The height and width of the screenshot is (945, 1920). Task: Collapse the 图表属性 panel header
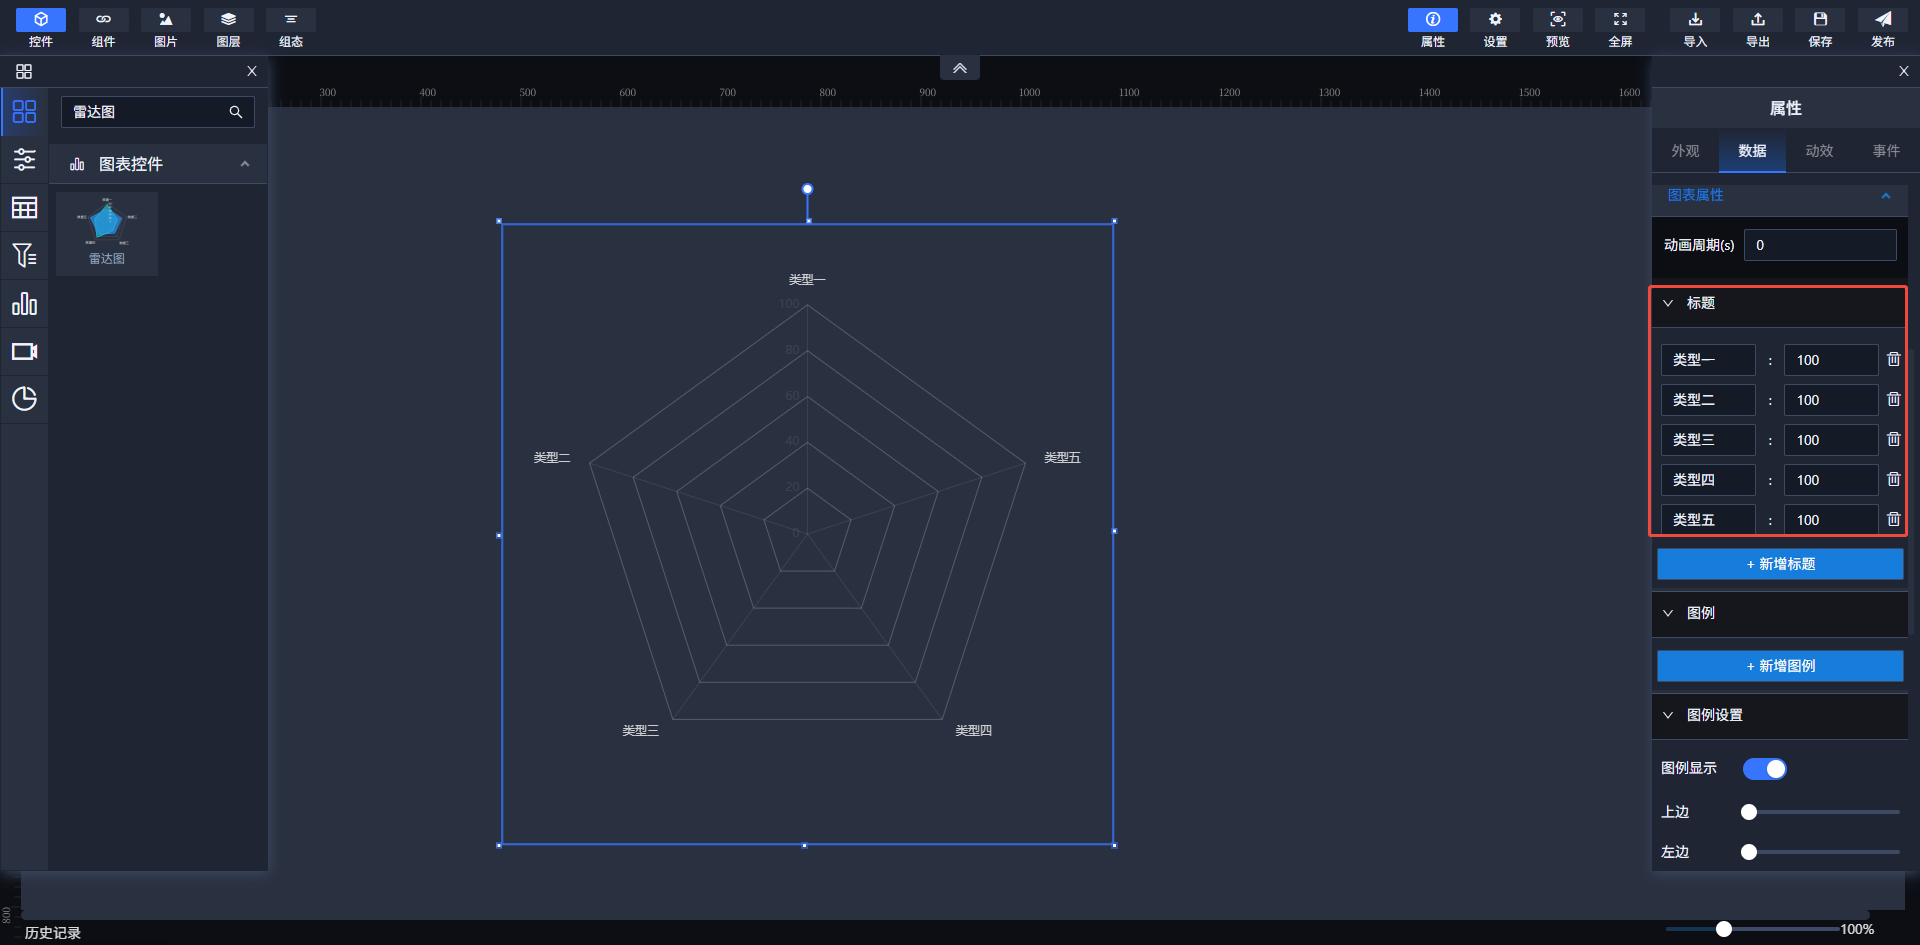tap(1885, 196)
